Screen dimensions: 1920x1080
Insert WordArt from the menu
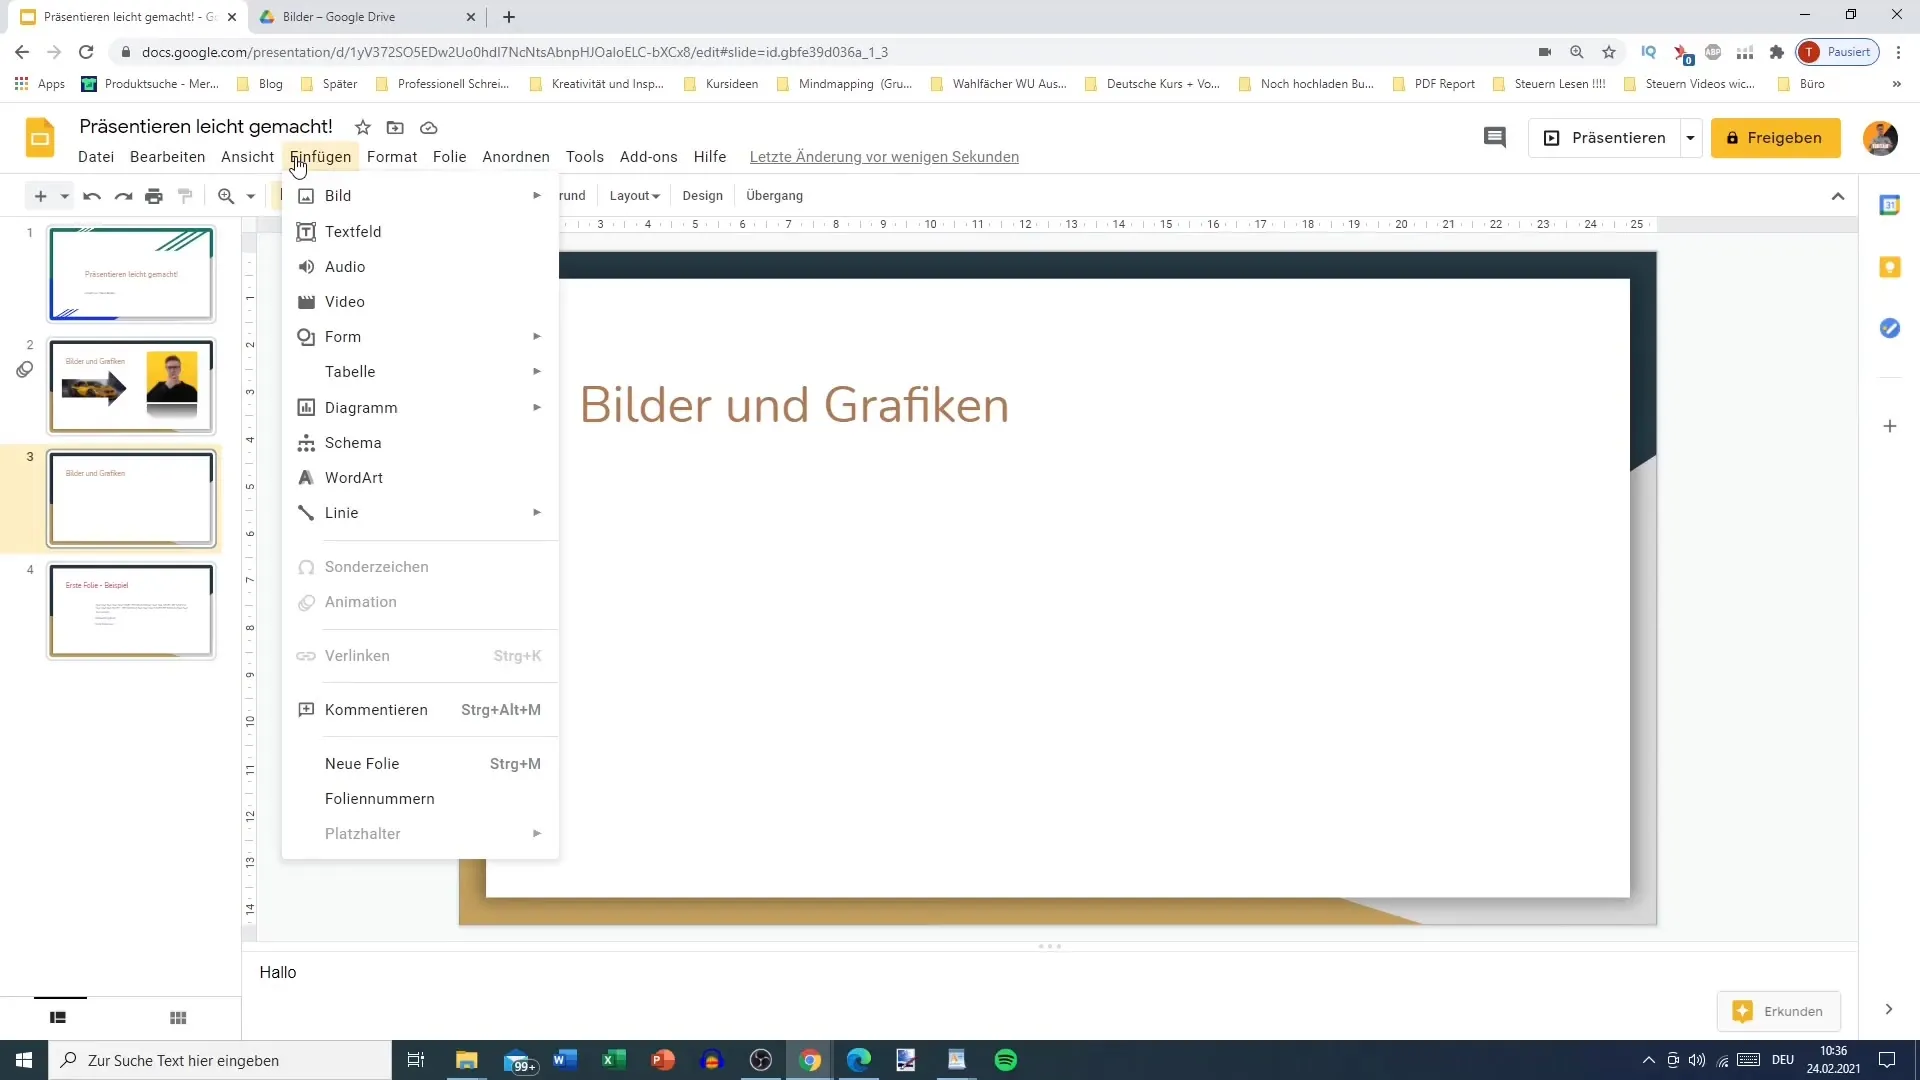click(420, 478)
